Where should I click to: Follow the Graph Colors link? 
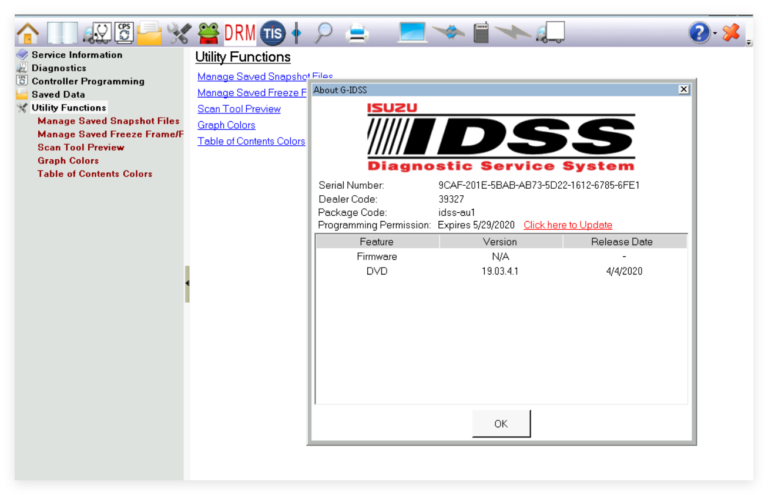tap(226, 125)
